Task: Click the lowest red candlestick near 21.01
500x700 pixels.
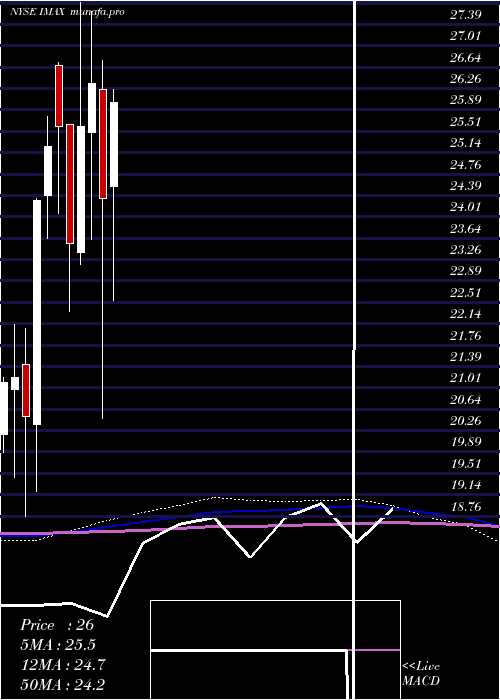Action: pos(26,391)
